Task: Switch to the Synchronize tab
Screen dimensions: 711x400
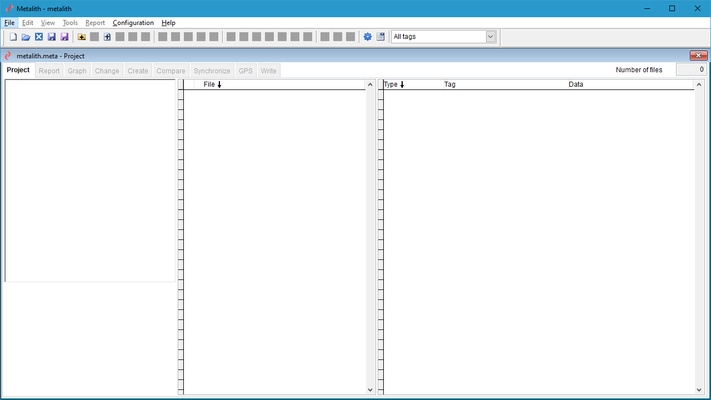Action: point(212,71)
